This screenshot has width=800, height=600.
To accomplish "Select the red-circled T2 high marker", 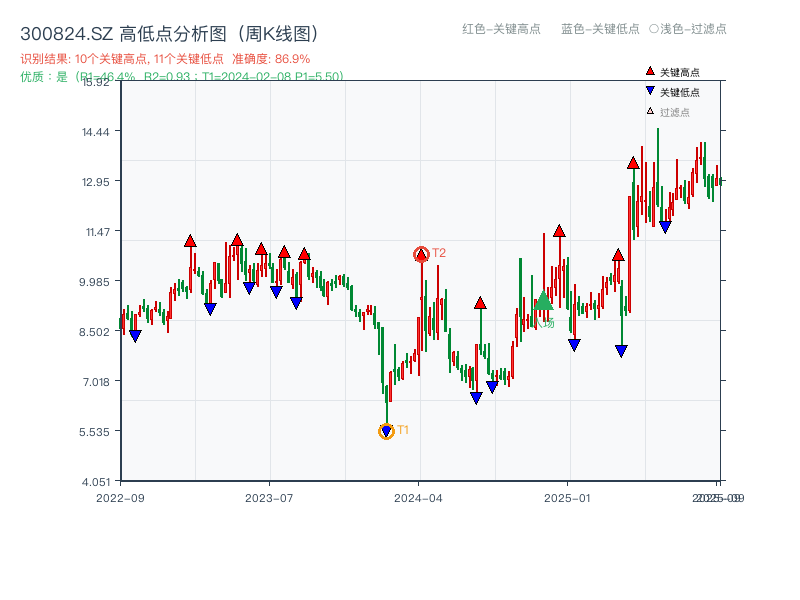I will pyautogui.click(x=421, y=254).
